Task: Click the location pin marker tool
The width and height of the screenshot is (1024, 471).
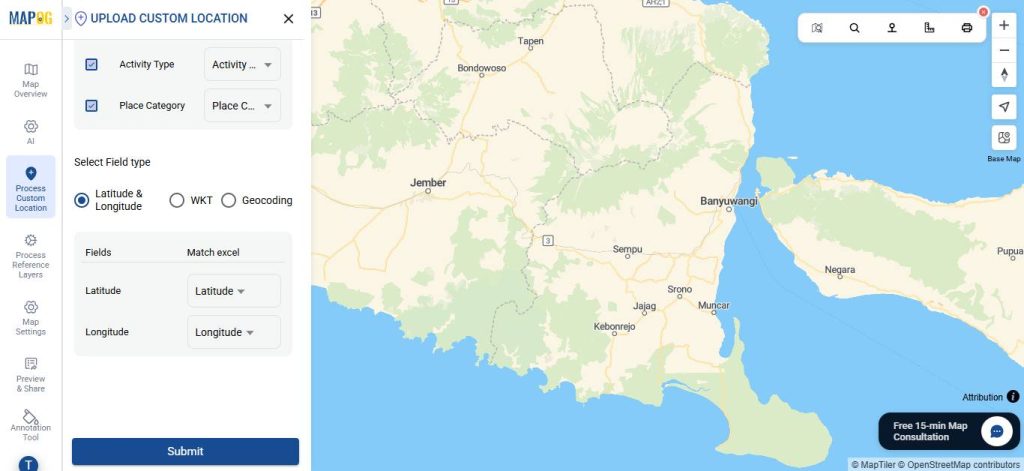Action: (891, 28)
